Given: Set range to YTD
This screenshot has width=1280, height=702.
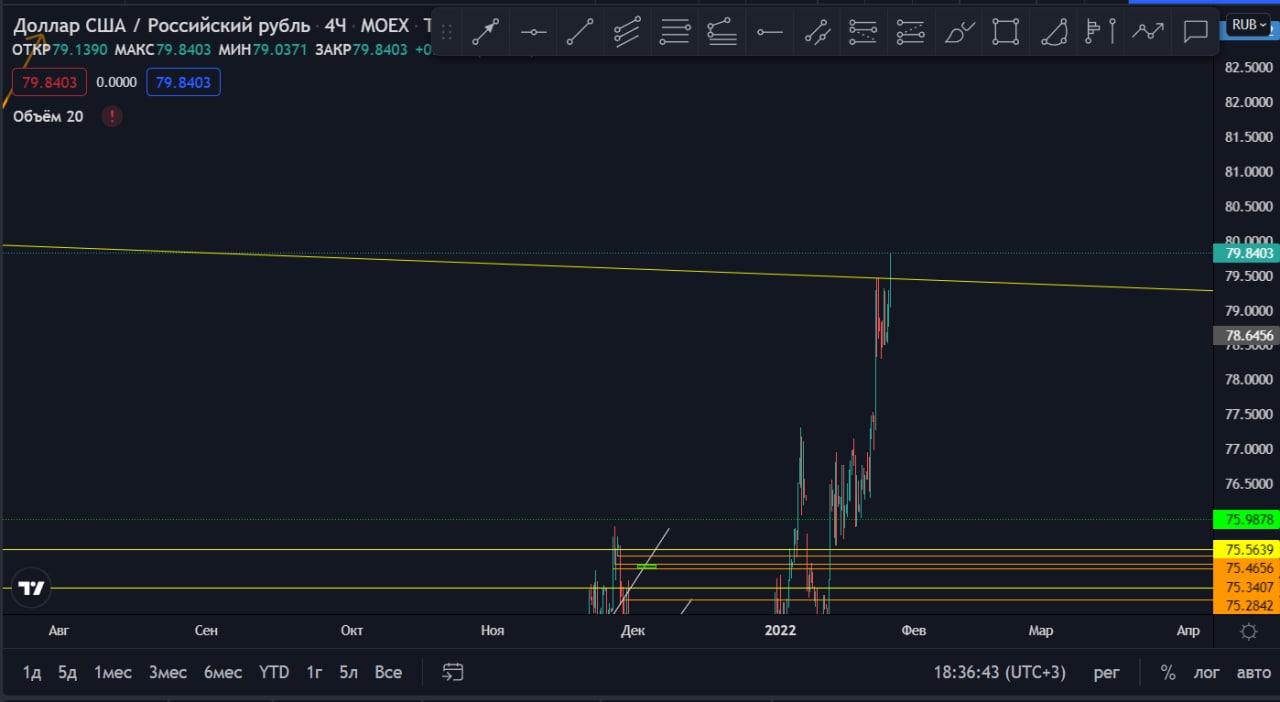Looking at the screenshot, I should coord(274,672).
